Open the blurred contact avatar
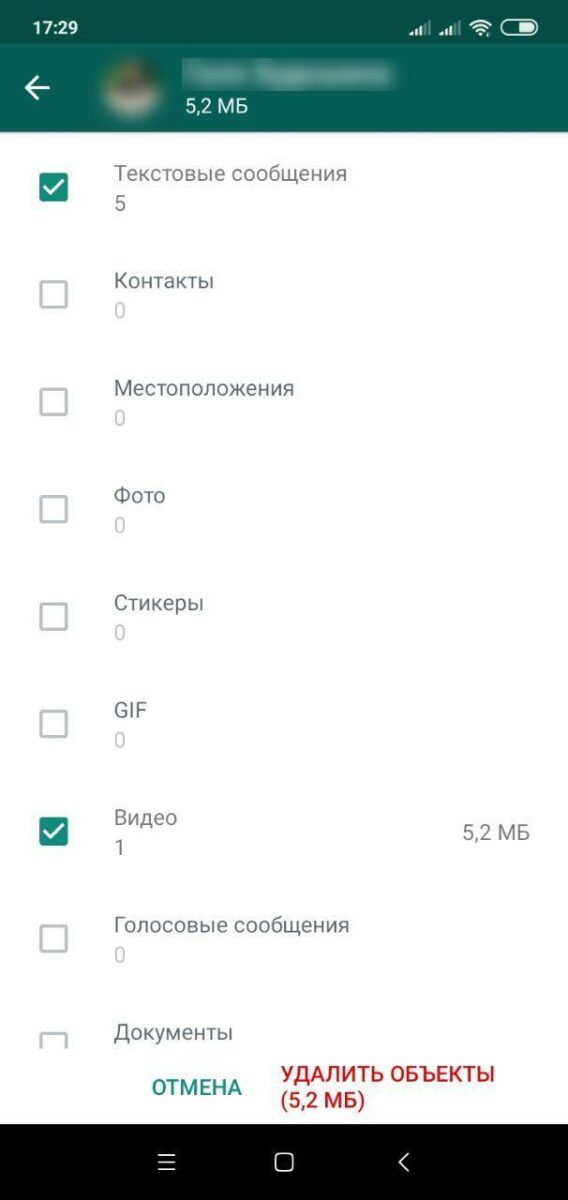 [x=133, y=88]
